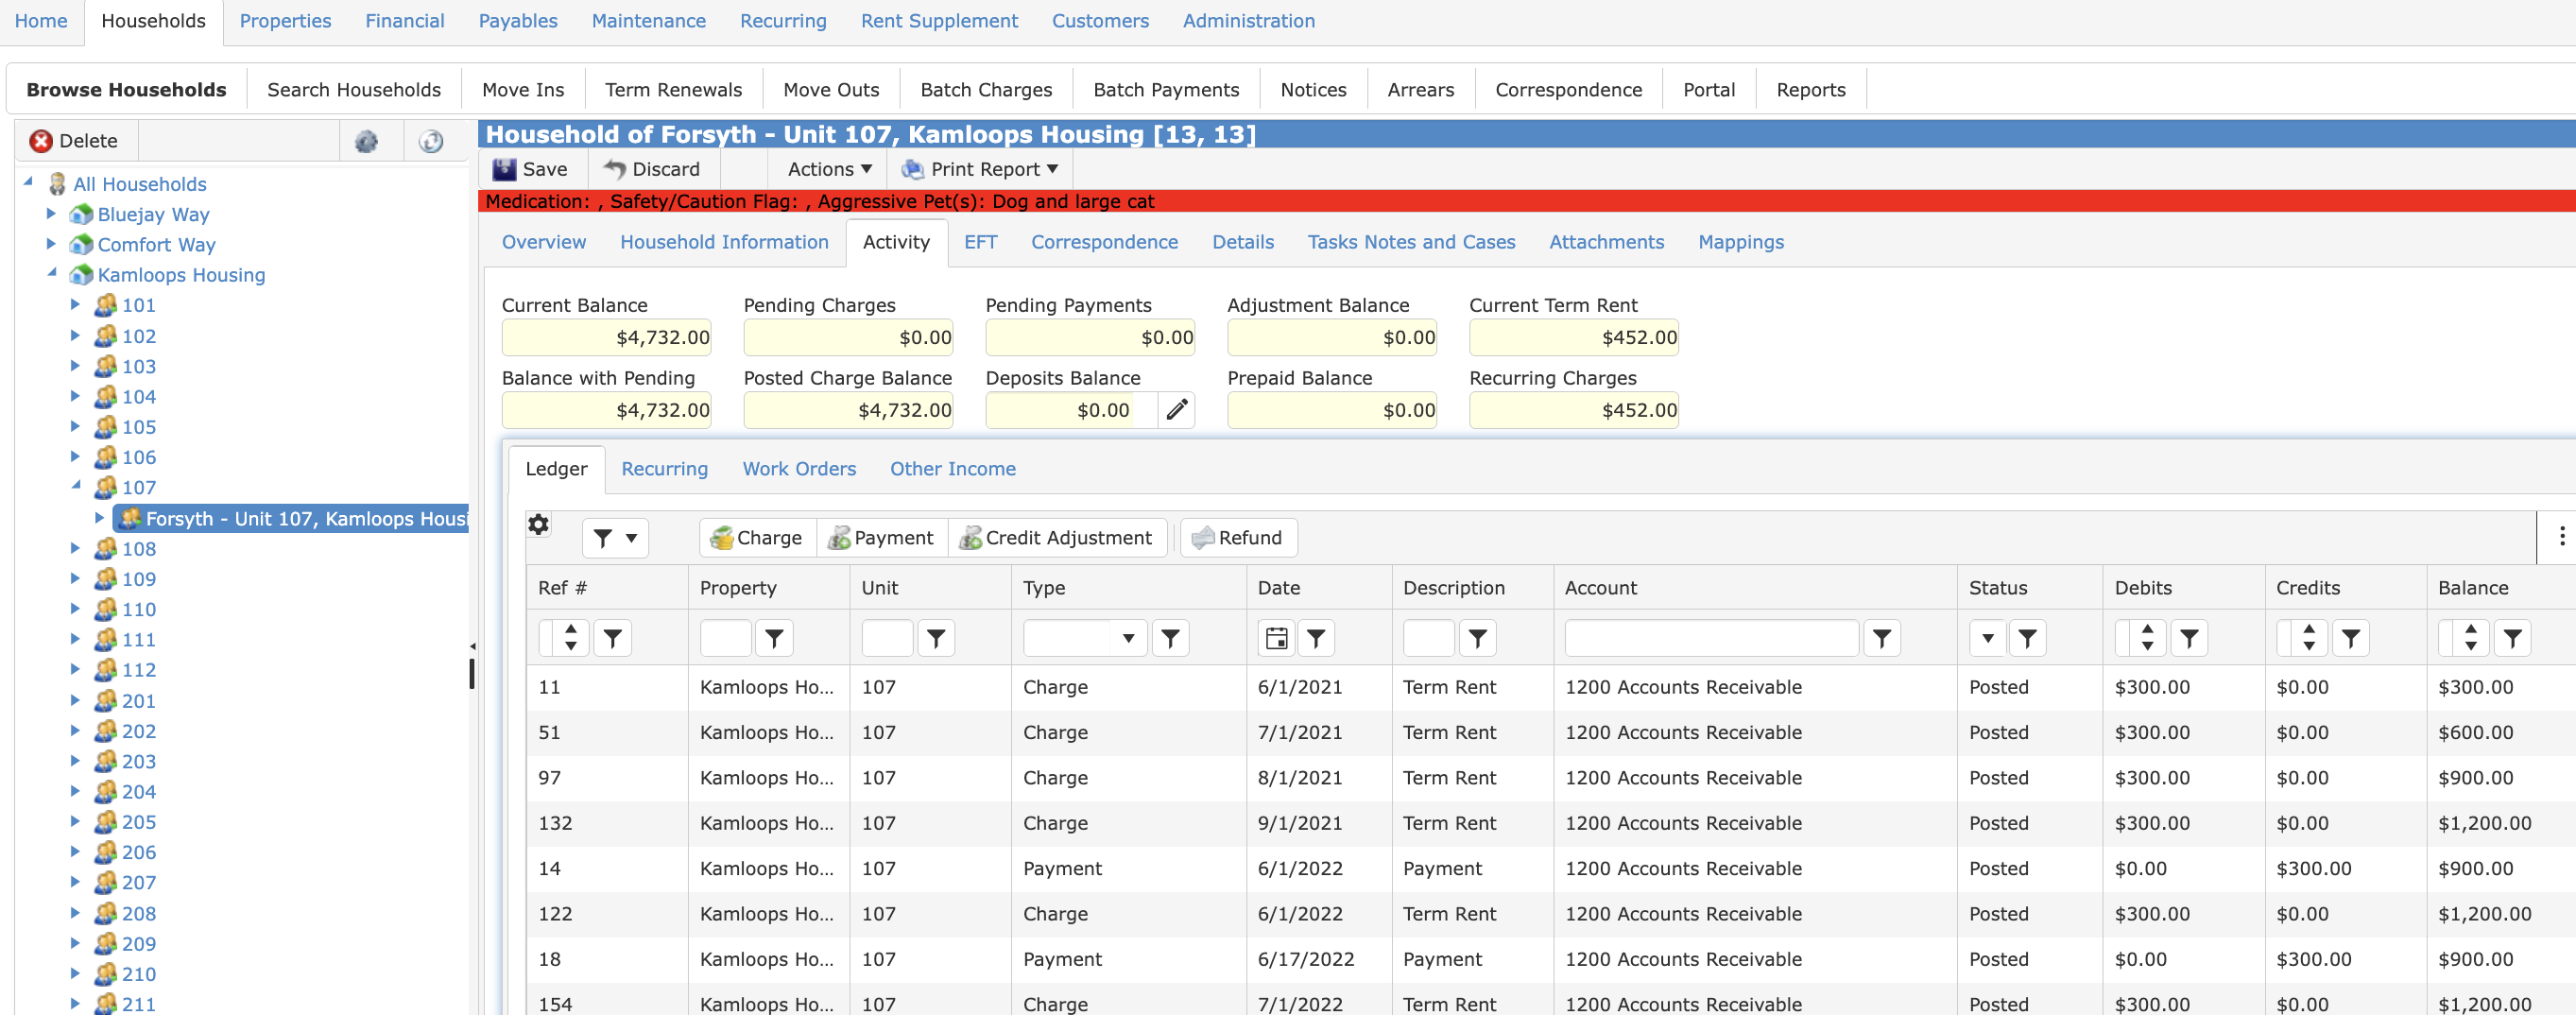Click the Date column filter icon
2576x1015 pixels.
tap(1317, 638)
